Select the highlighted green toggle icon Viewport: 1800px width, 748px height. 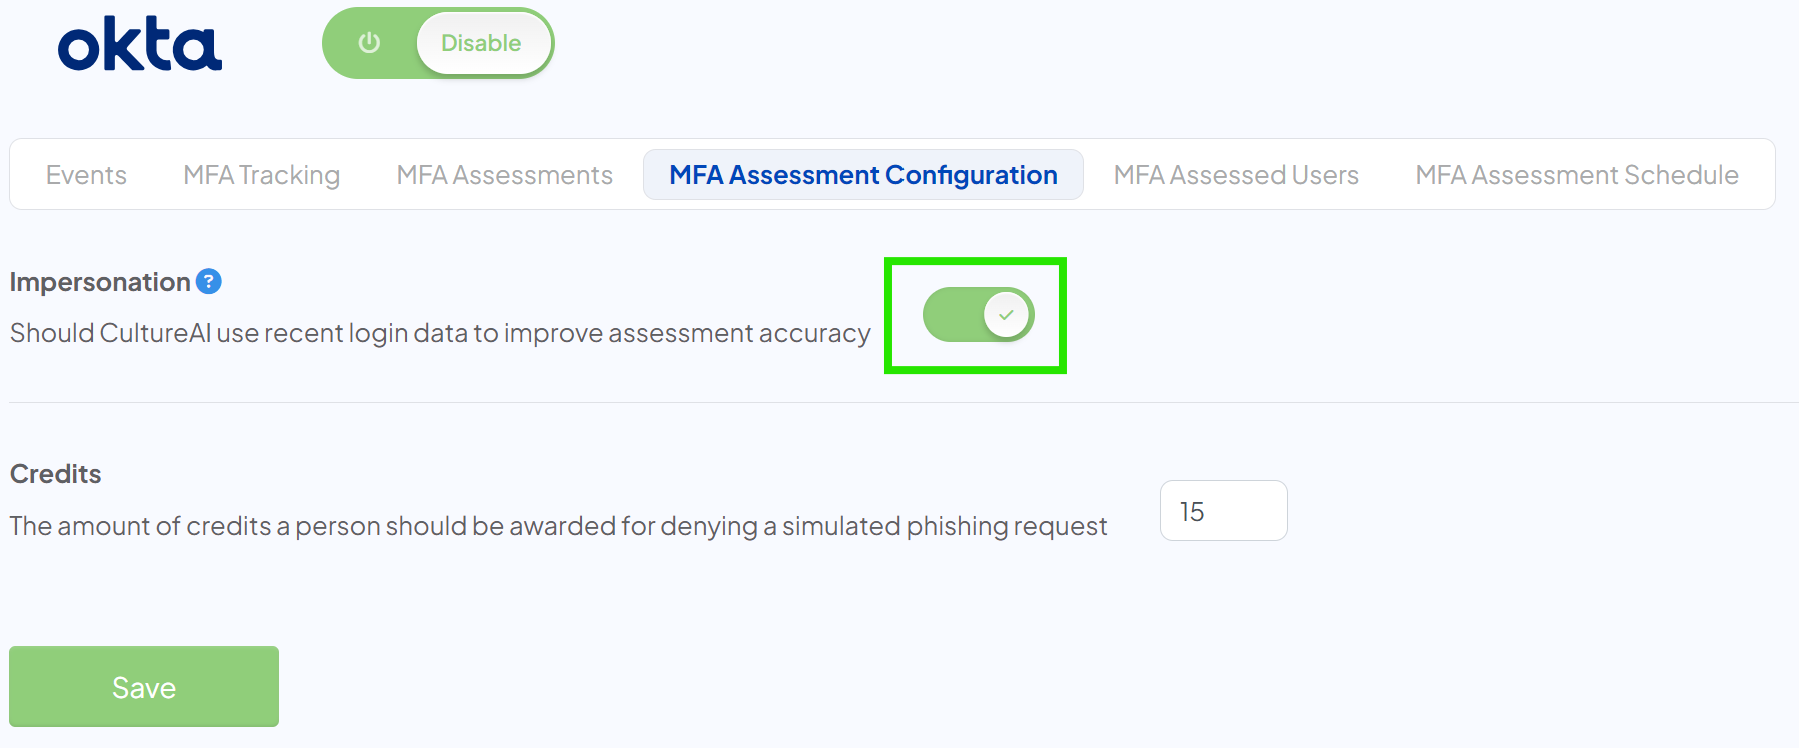click(974, 314)
